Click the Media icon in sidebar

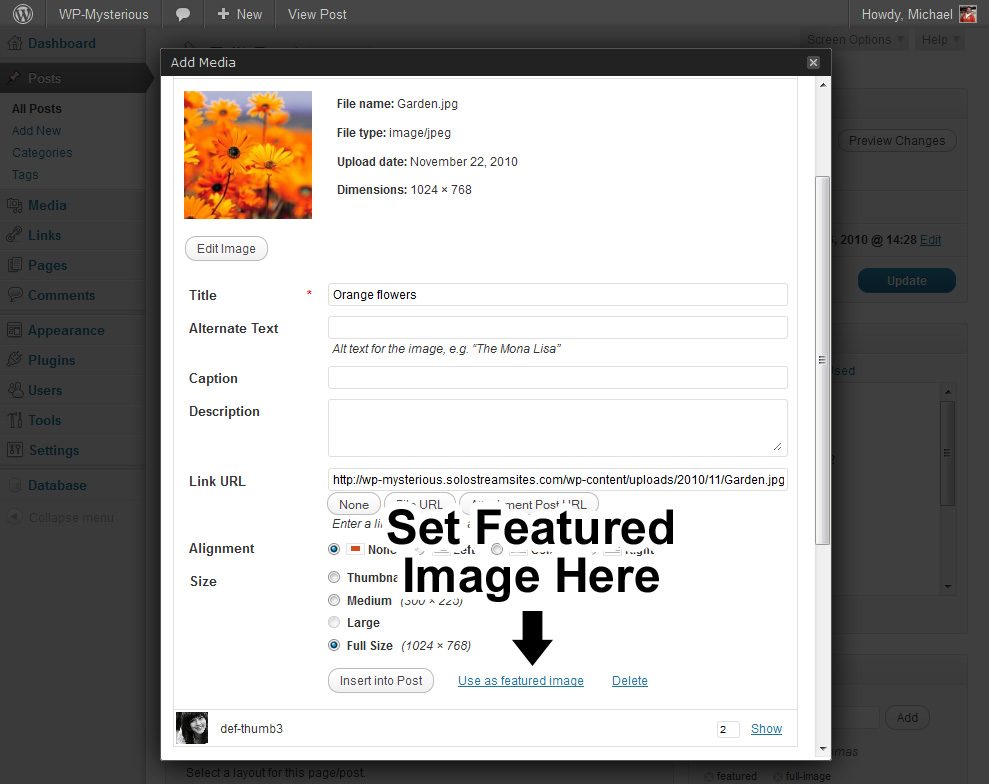point(15,205)
